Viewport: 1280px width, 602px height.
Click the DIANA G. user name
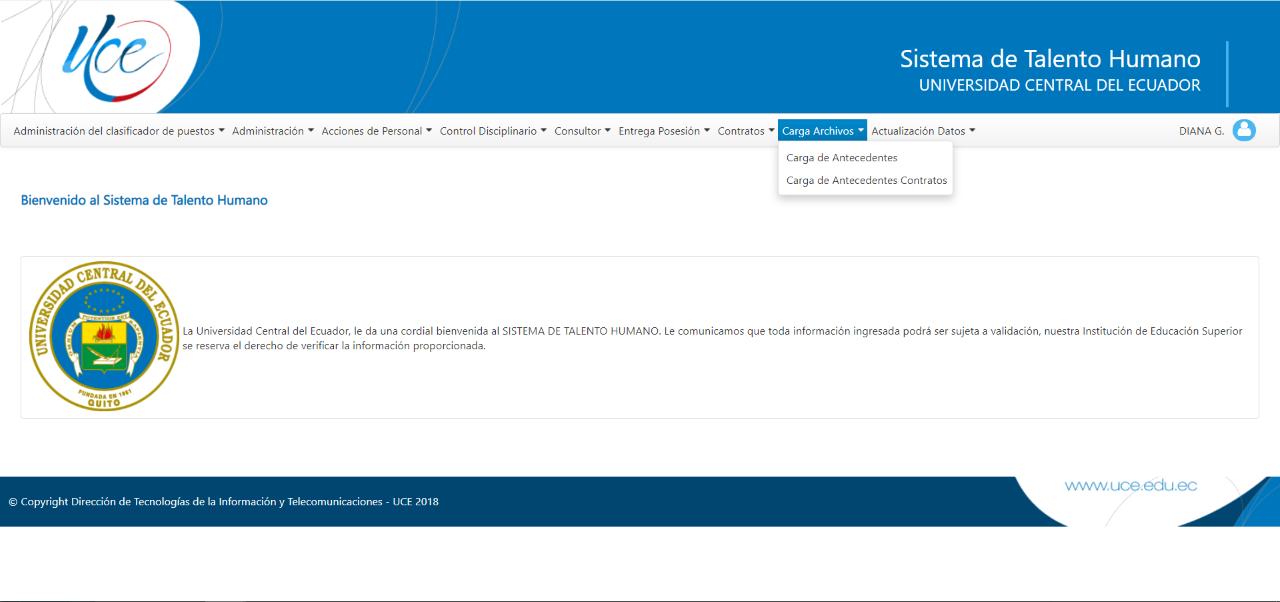point(1201,131)
